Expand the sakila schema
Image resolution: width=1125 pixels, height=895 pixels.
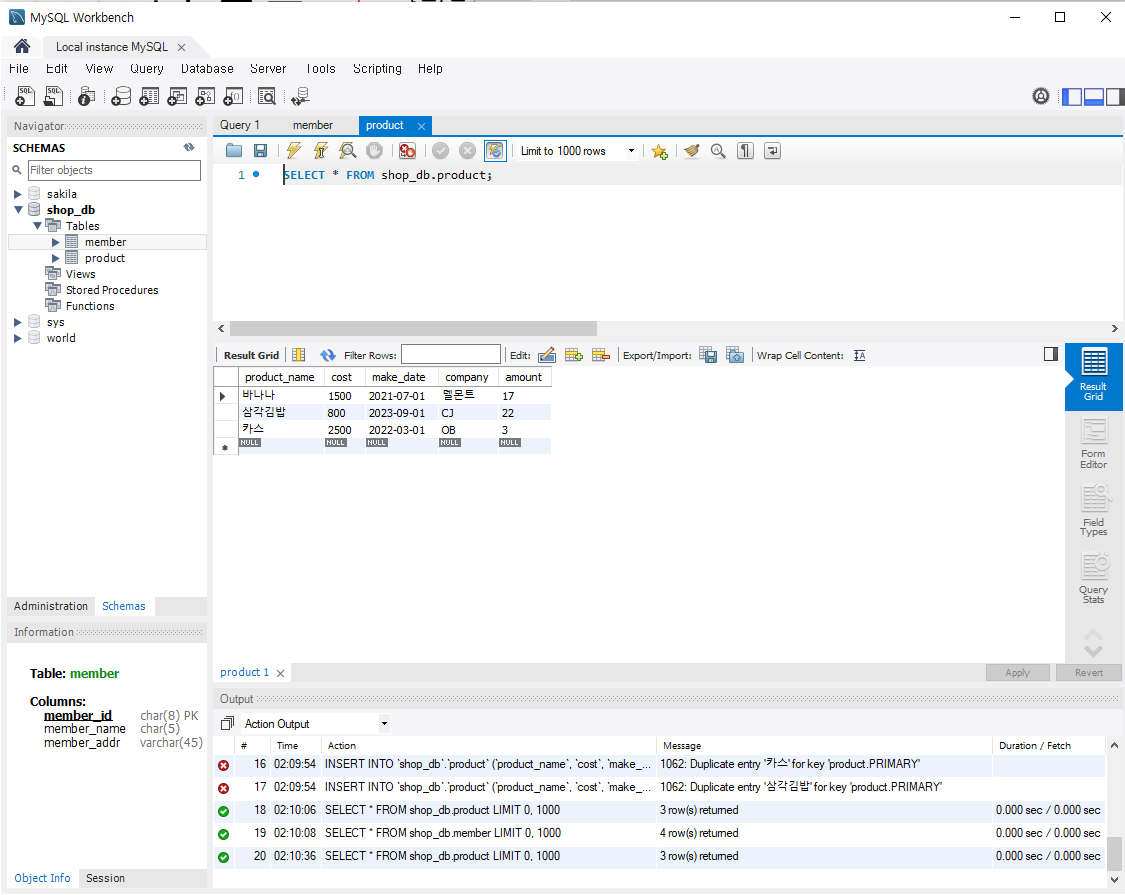click(18, 194)
